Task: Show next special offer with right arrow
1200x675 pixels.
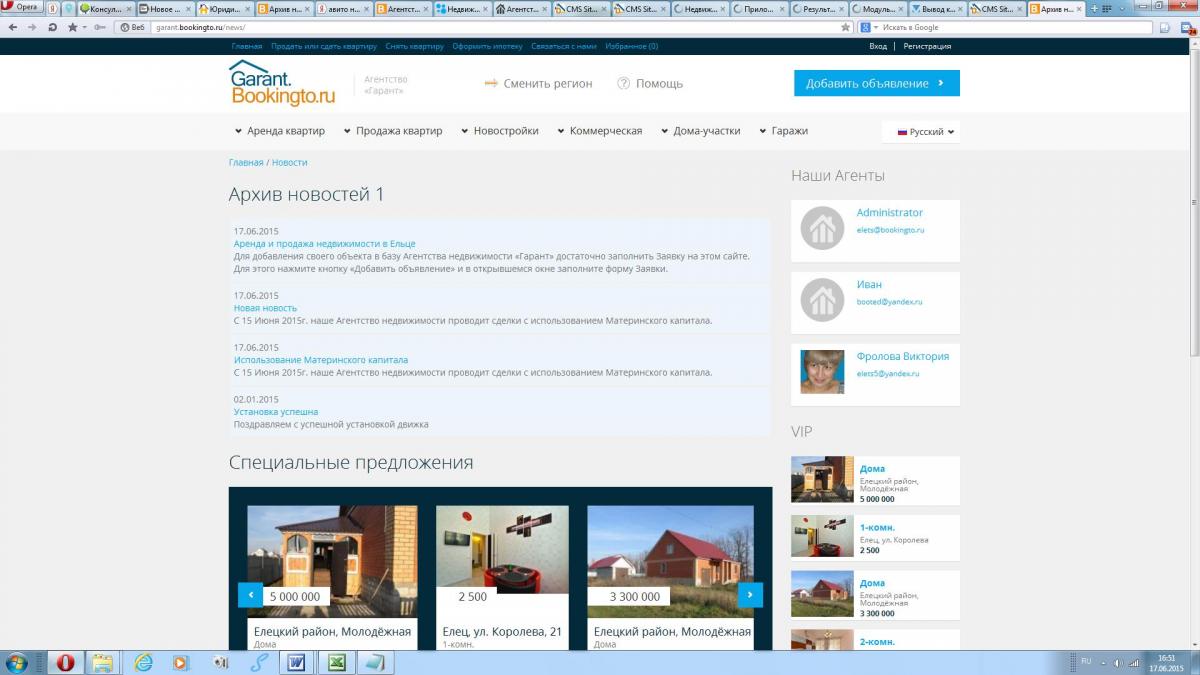Action: 750,595
